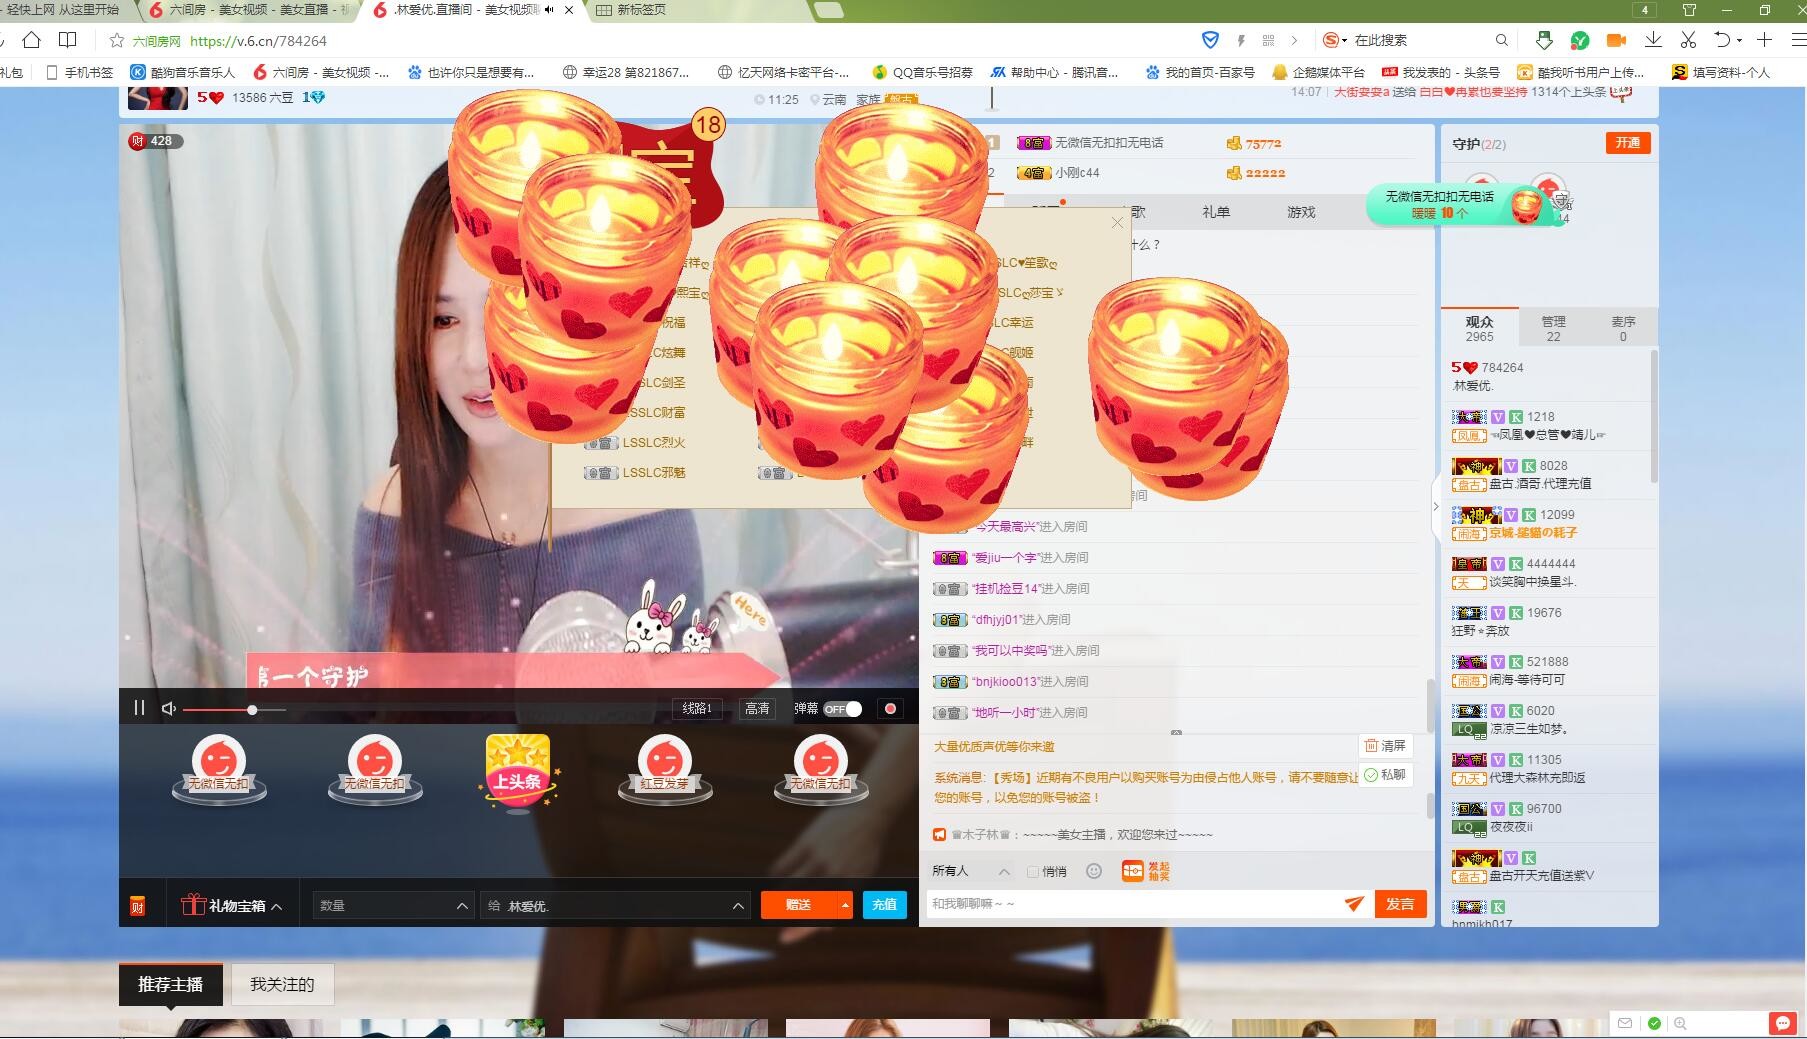The image size is (1807, 1039).
Task: Click the 发起抽奖 lottery icon
Action: point(1145,871)
